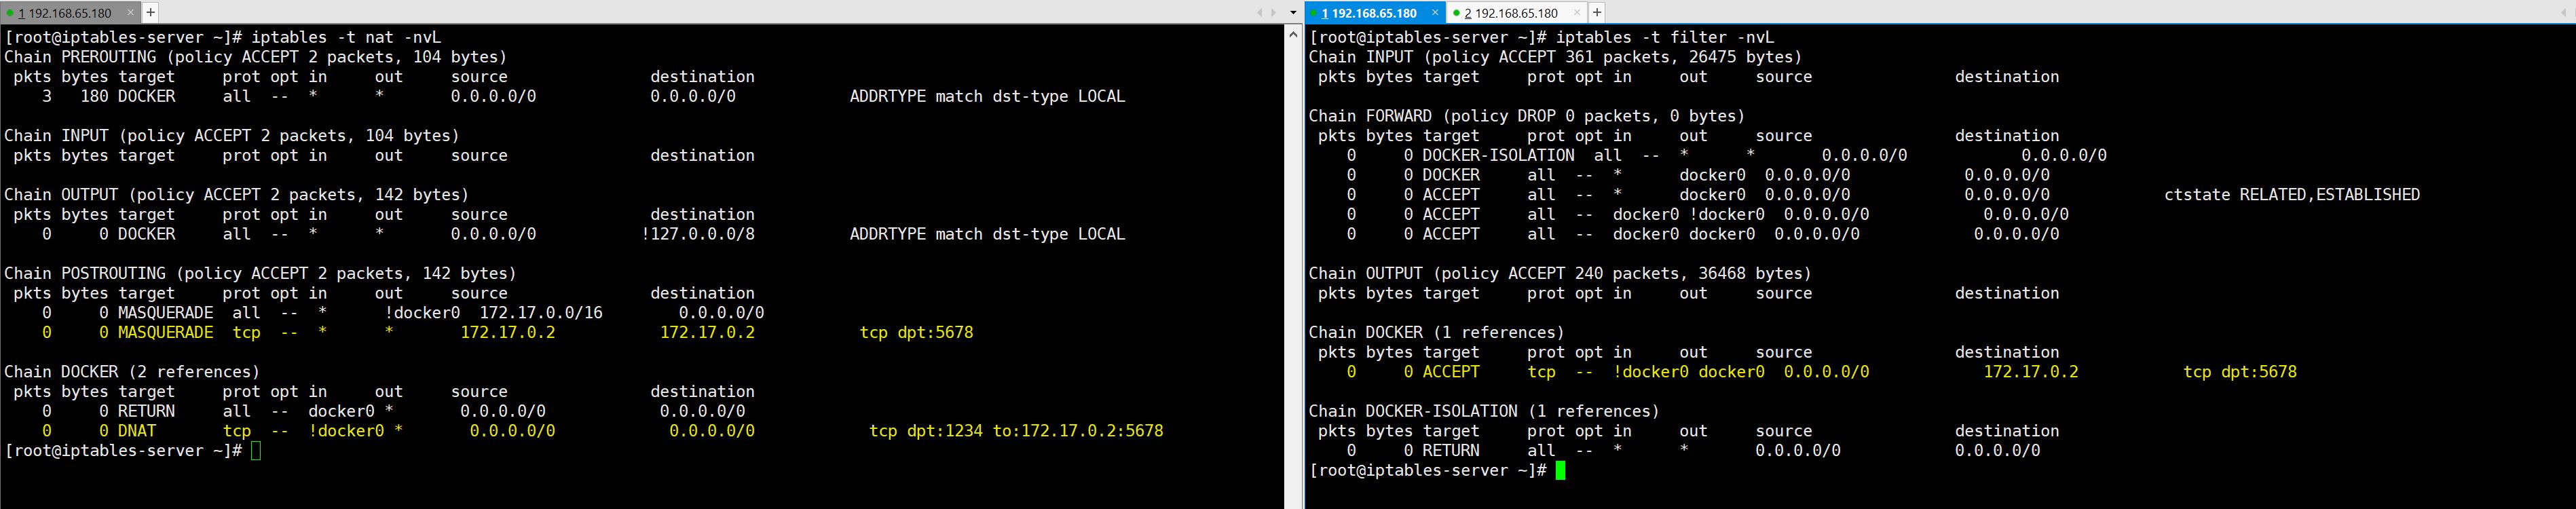This screenshot has width=2576, height=509.
Task: Click the 'Chain POSTROUTING' header line
Action: (x=260, y=273)
